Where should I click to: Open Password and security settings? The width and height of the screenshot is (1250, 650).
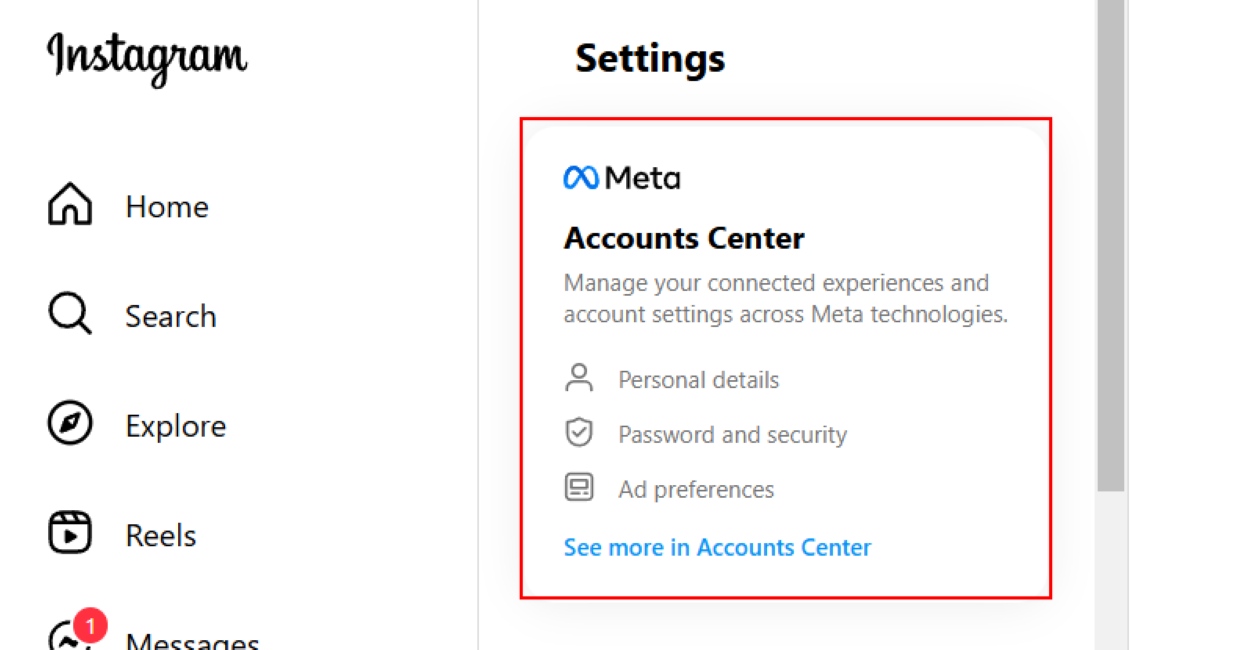tap(733, 434)
